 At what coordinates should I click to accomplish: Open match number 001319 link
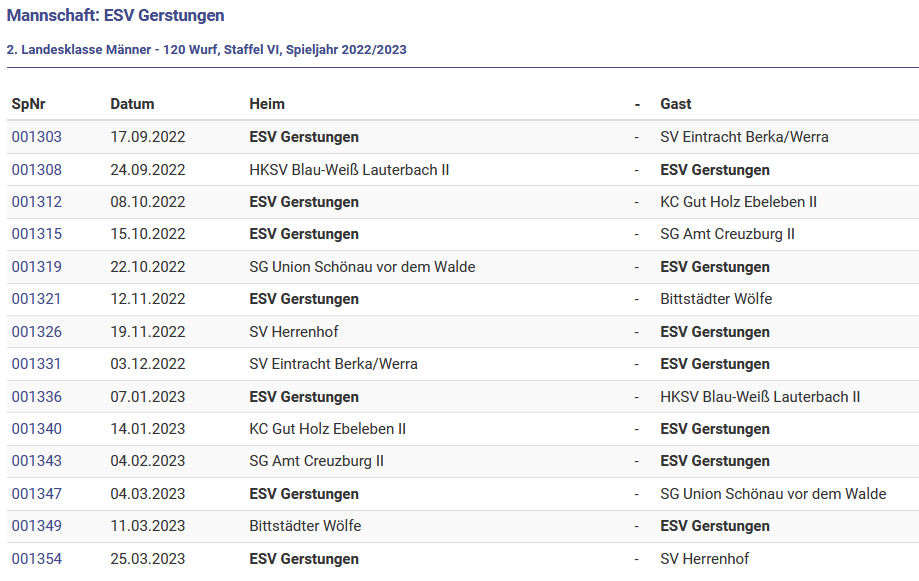pyautogui.click(x=36, y=267)
